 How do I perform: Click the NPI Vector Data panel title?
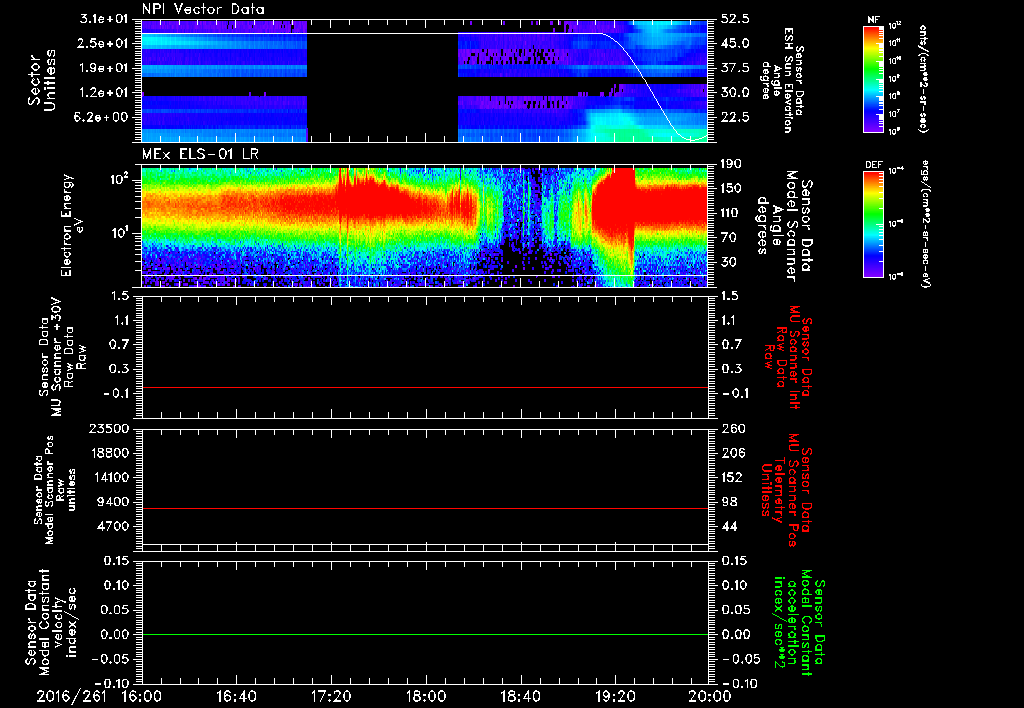coord(203,9)
